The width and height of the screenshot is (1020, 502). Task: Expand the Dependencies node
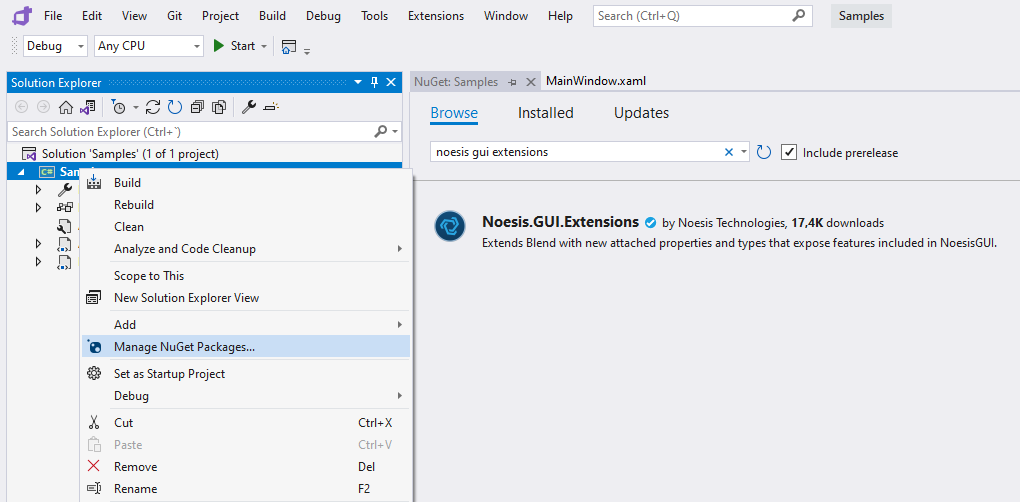point(38,207)
